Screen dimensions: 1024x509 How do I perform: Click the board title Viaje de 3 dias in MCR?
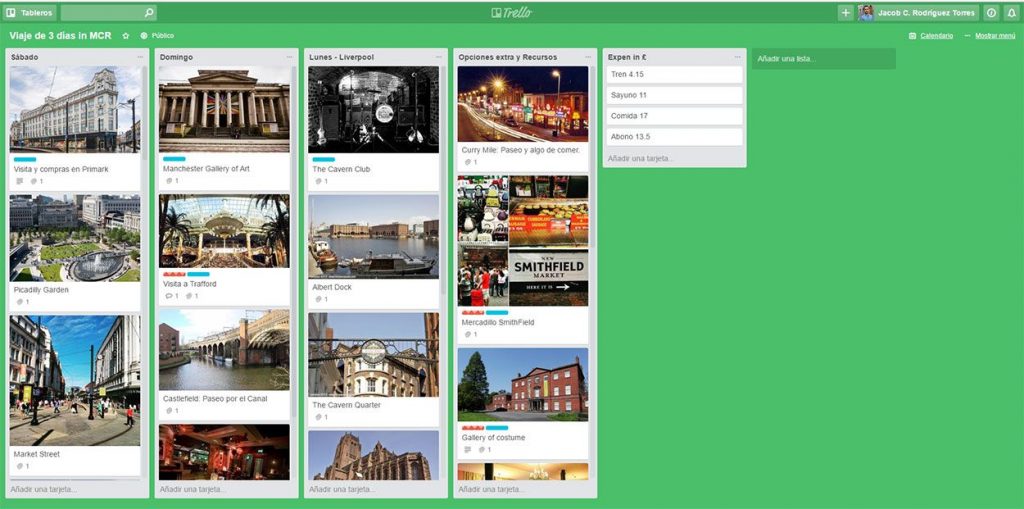60,35
